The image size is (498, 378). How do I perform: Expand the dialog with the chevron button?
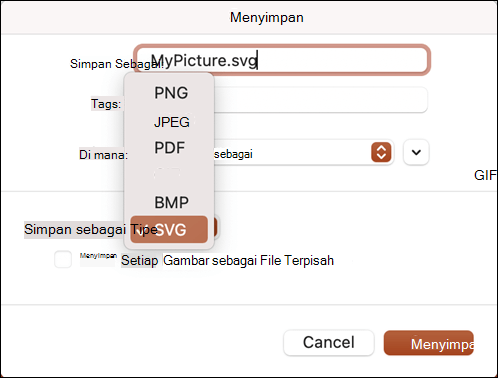(416, 153)
